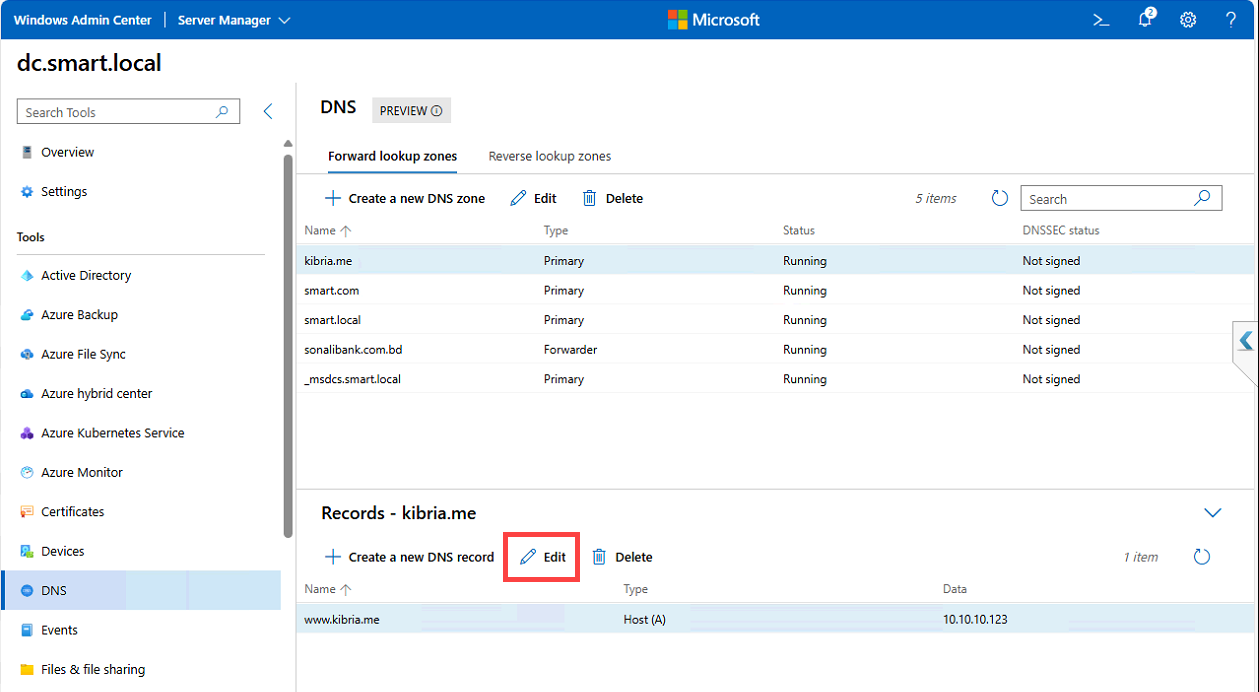
Task: Click the Azure Monitor icon
Action: coord(27,472)
